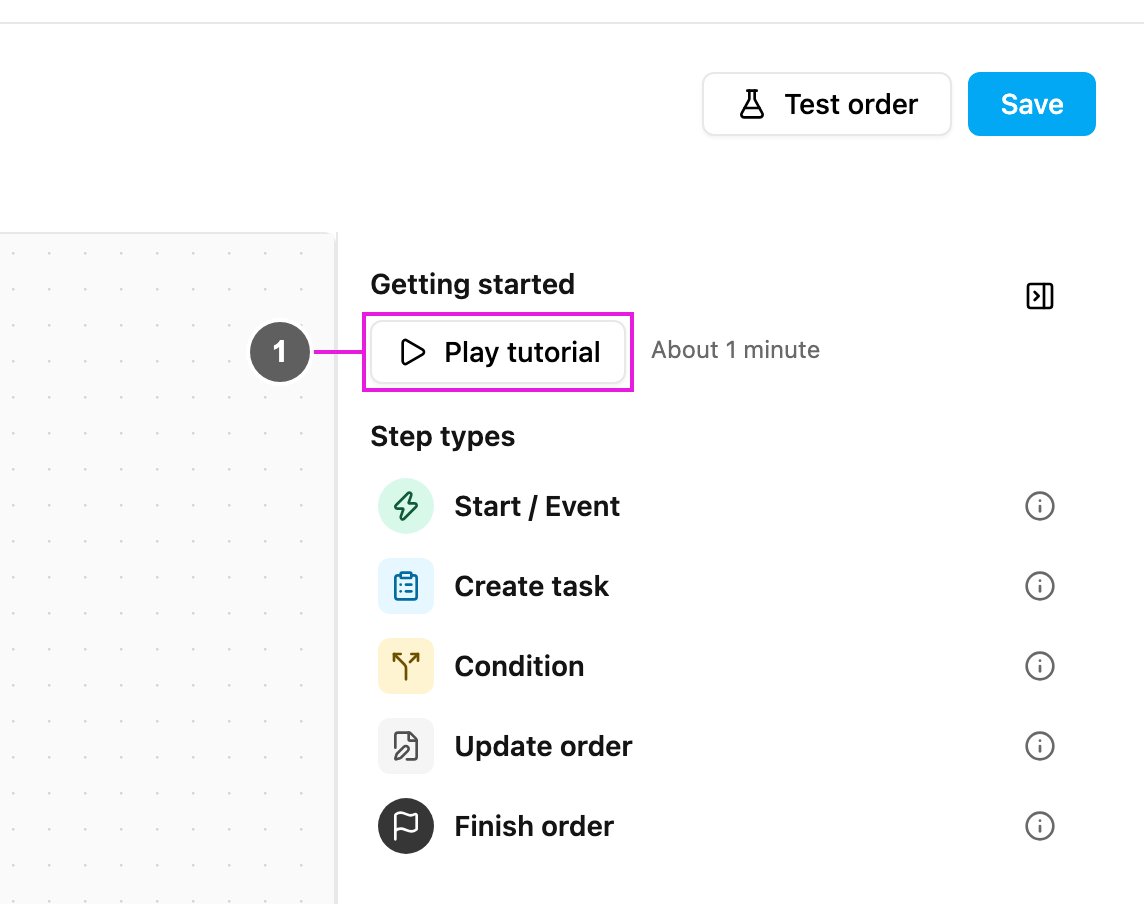
Task: Click the Test order button
Action: click(x=827, y=104)
